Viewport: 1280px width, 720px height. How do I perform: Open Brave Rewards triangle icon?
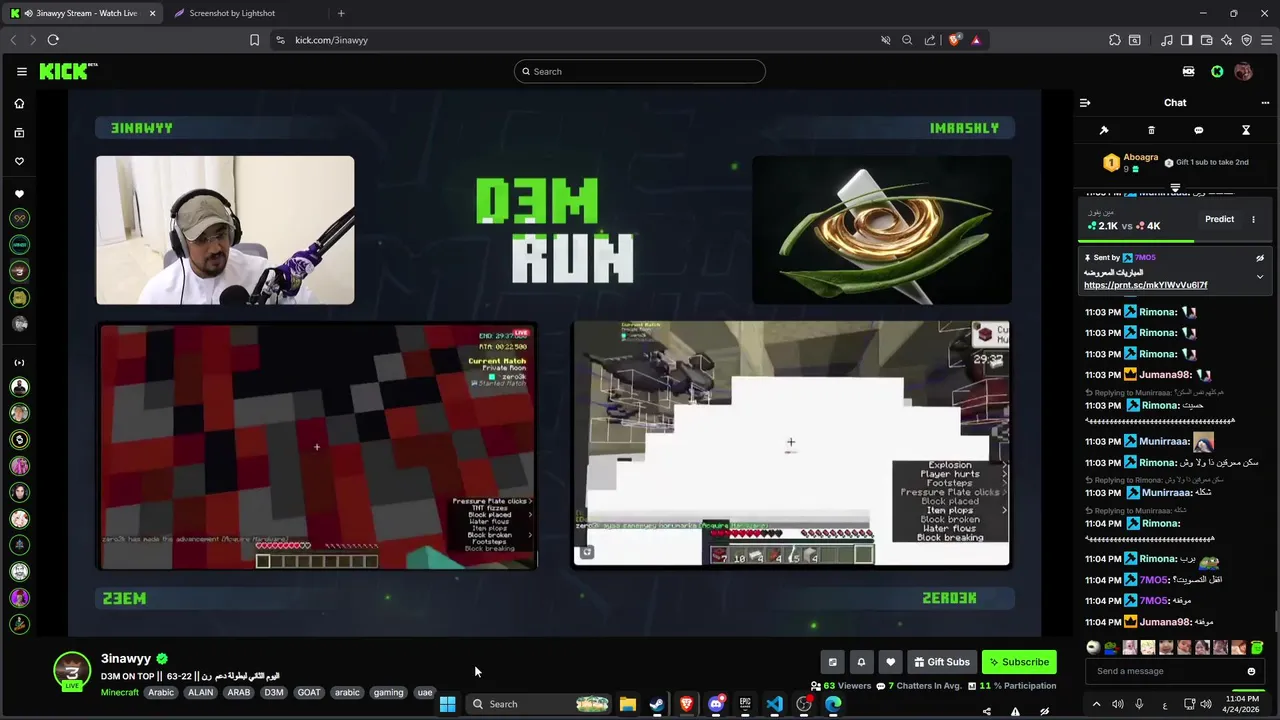[976, 40]
